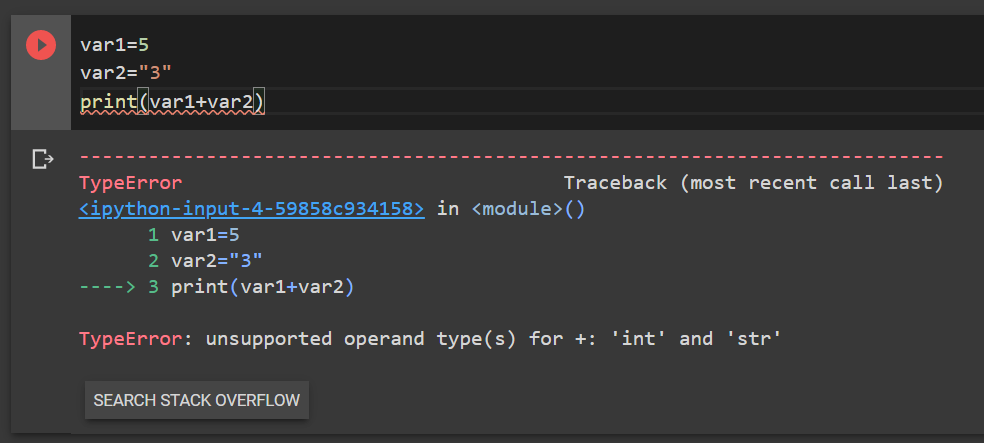Click the print(var1+var2) line in the editor
The image size is (984, 443).
(x=173, y=101)
